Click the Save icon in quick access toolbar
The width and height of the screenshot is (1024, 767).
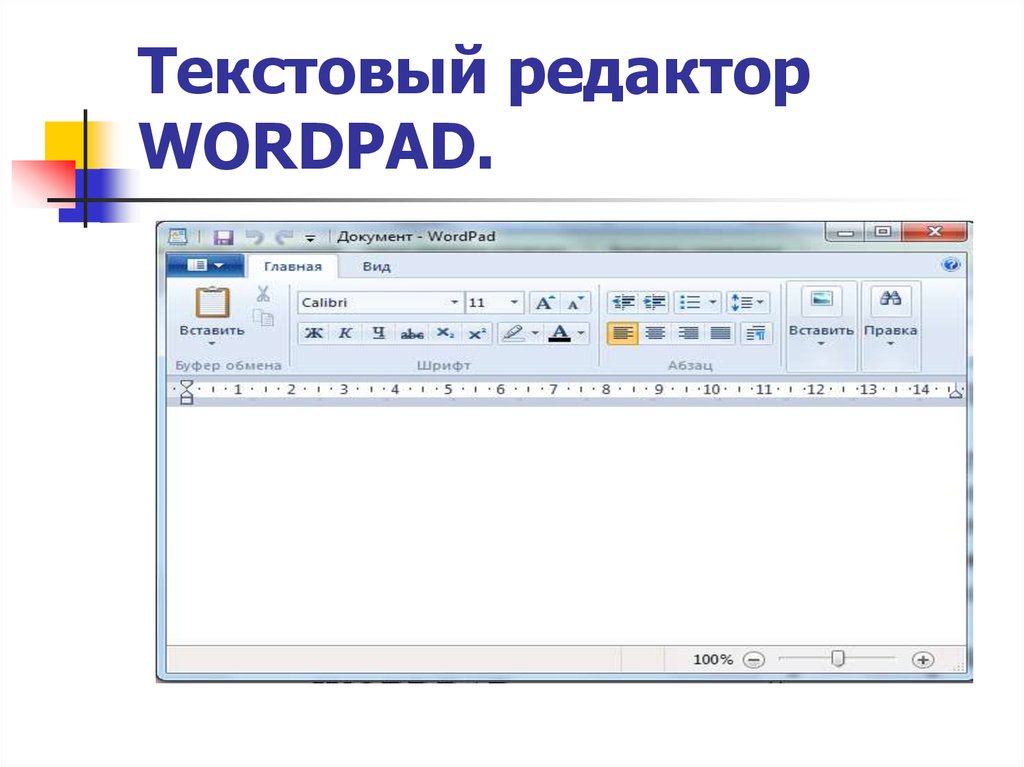click(223, 237)
